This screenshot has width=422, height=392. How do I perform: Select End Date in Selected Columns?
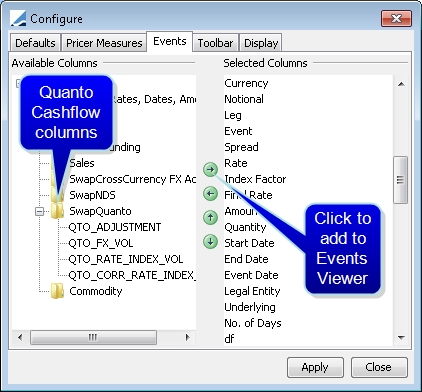click(x=246, y=259)
